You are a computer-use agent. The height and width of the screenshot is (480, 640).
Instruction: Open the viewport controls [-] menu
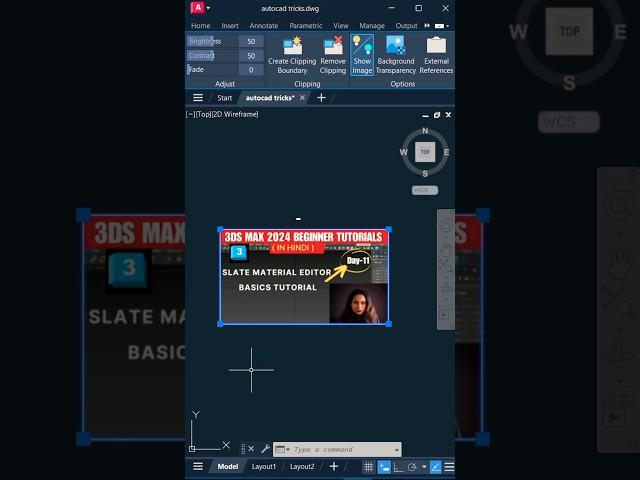(190, 114)
